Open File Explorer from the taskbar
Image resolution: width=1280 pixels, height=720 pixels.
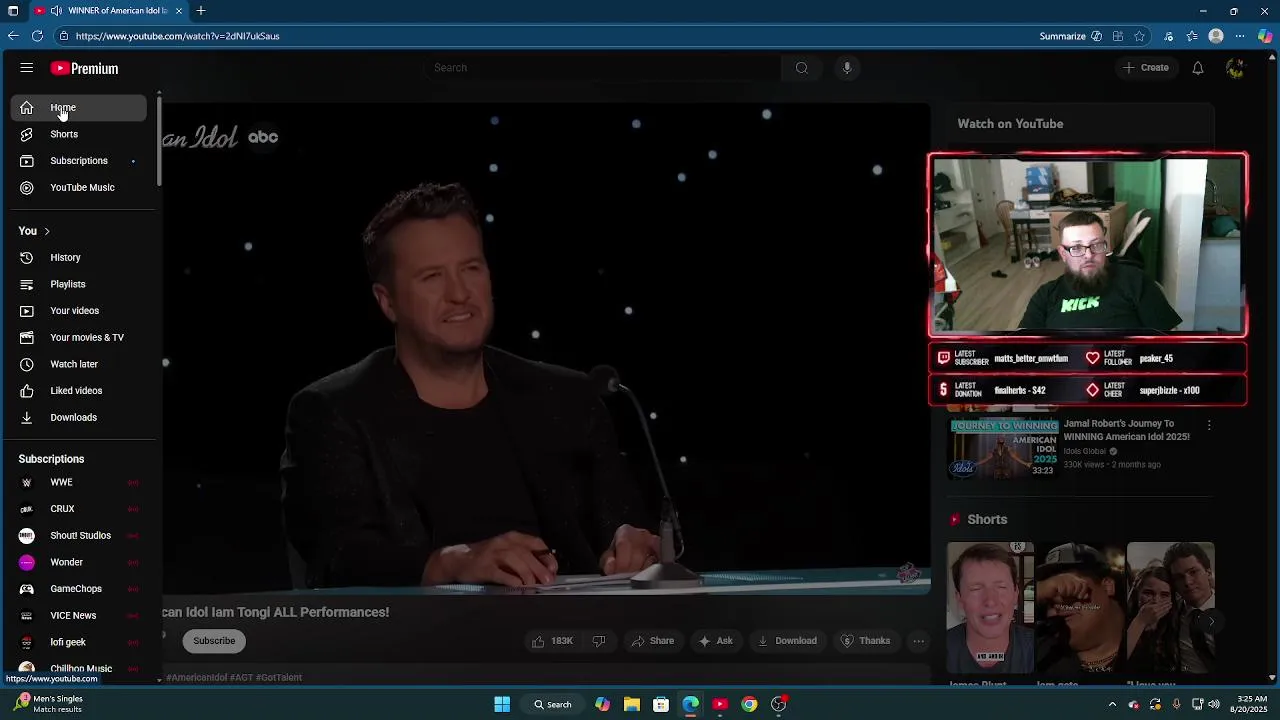pyautogui.click(x=632, y=704)
